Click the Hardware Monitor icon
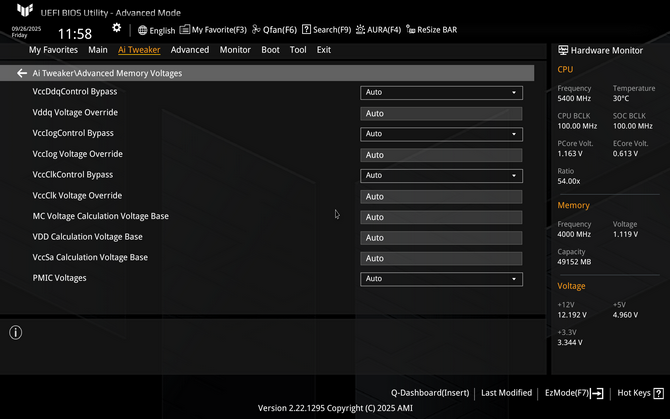This screenshot has width=670, height=419. click(563, 50)
